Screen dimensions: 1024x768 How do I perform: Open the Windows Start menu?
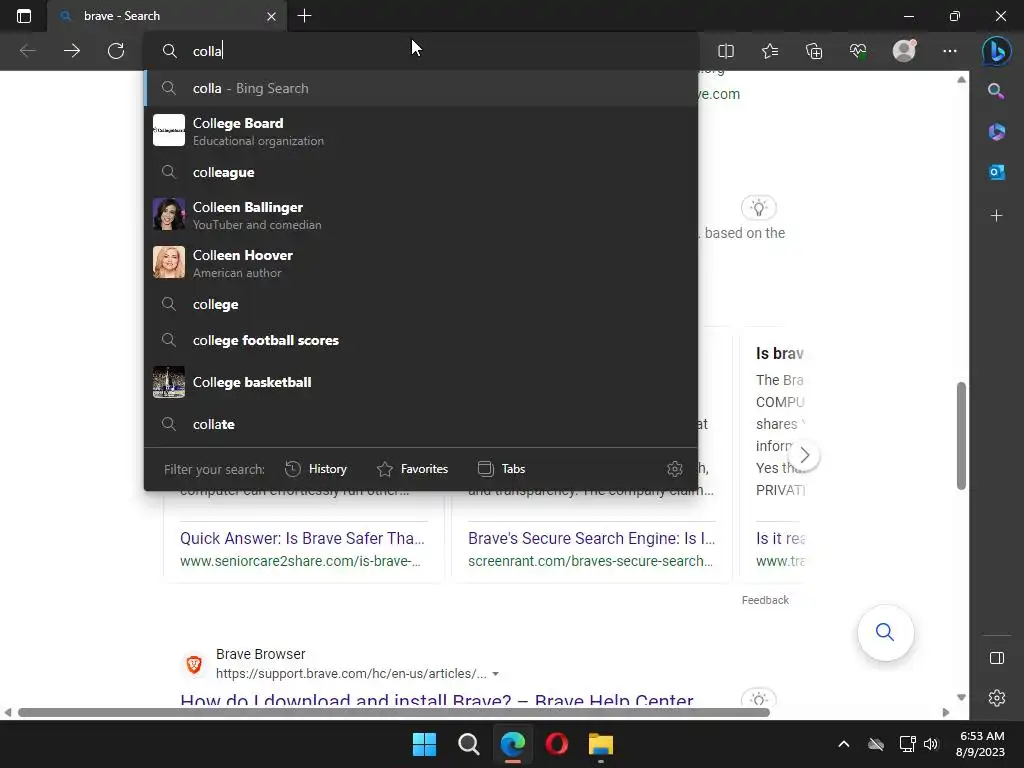(x=424, y=744)
